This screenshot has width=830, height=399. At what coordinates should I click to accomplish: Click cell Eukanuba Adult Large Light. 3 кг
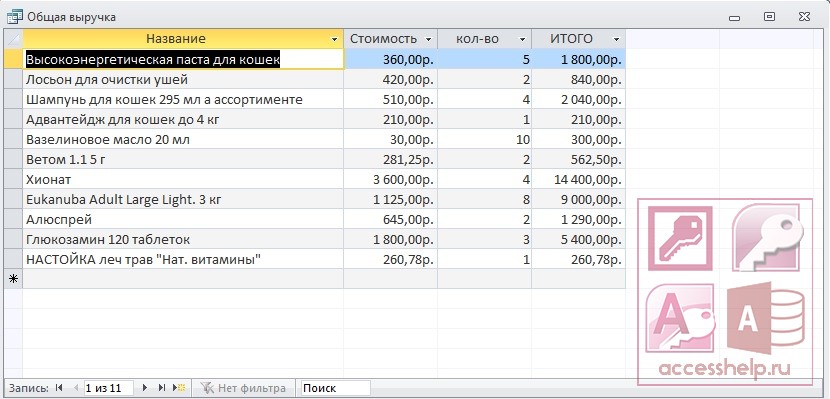click(183, 200)
